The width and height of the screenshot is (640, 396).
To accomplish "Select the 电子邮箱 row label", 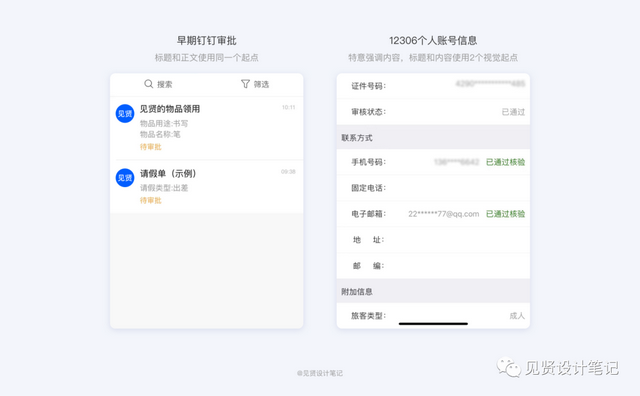I will 369,214.
